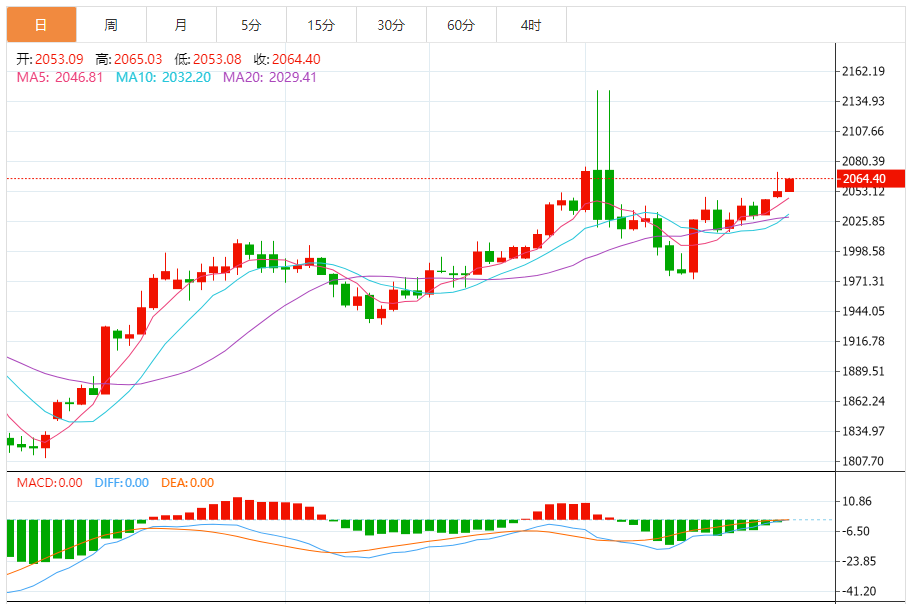
Task: Click the 1807.70 price axis label
Action: (863, 461)
